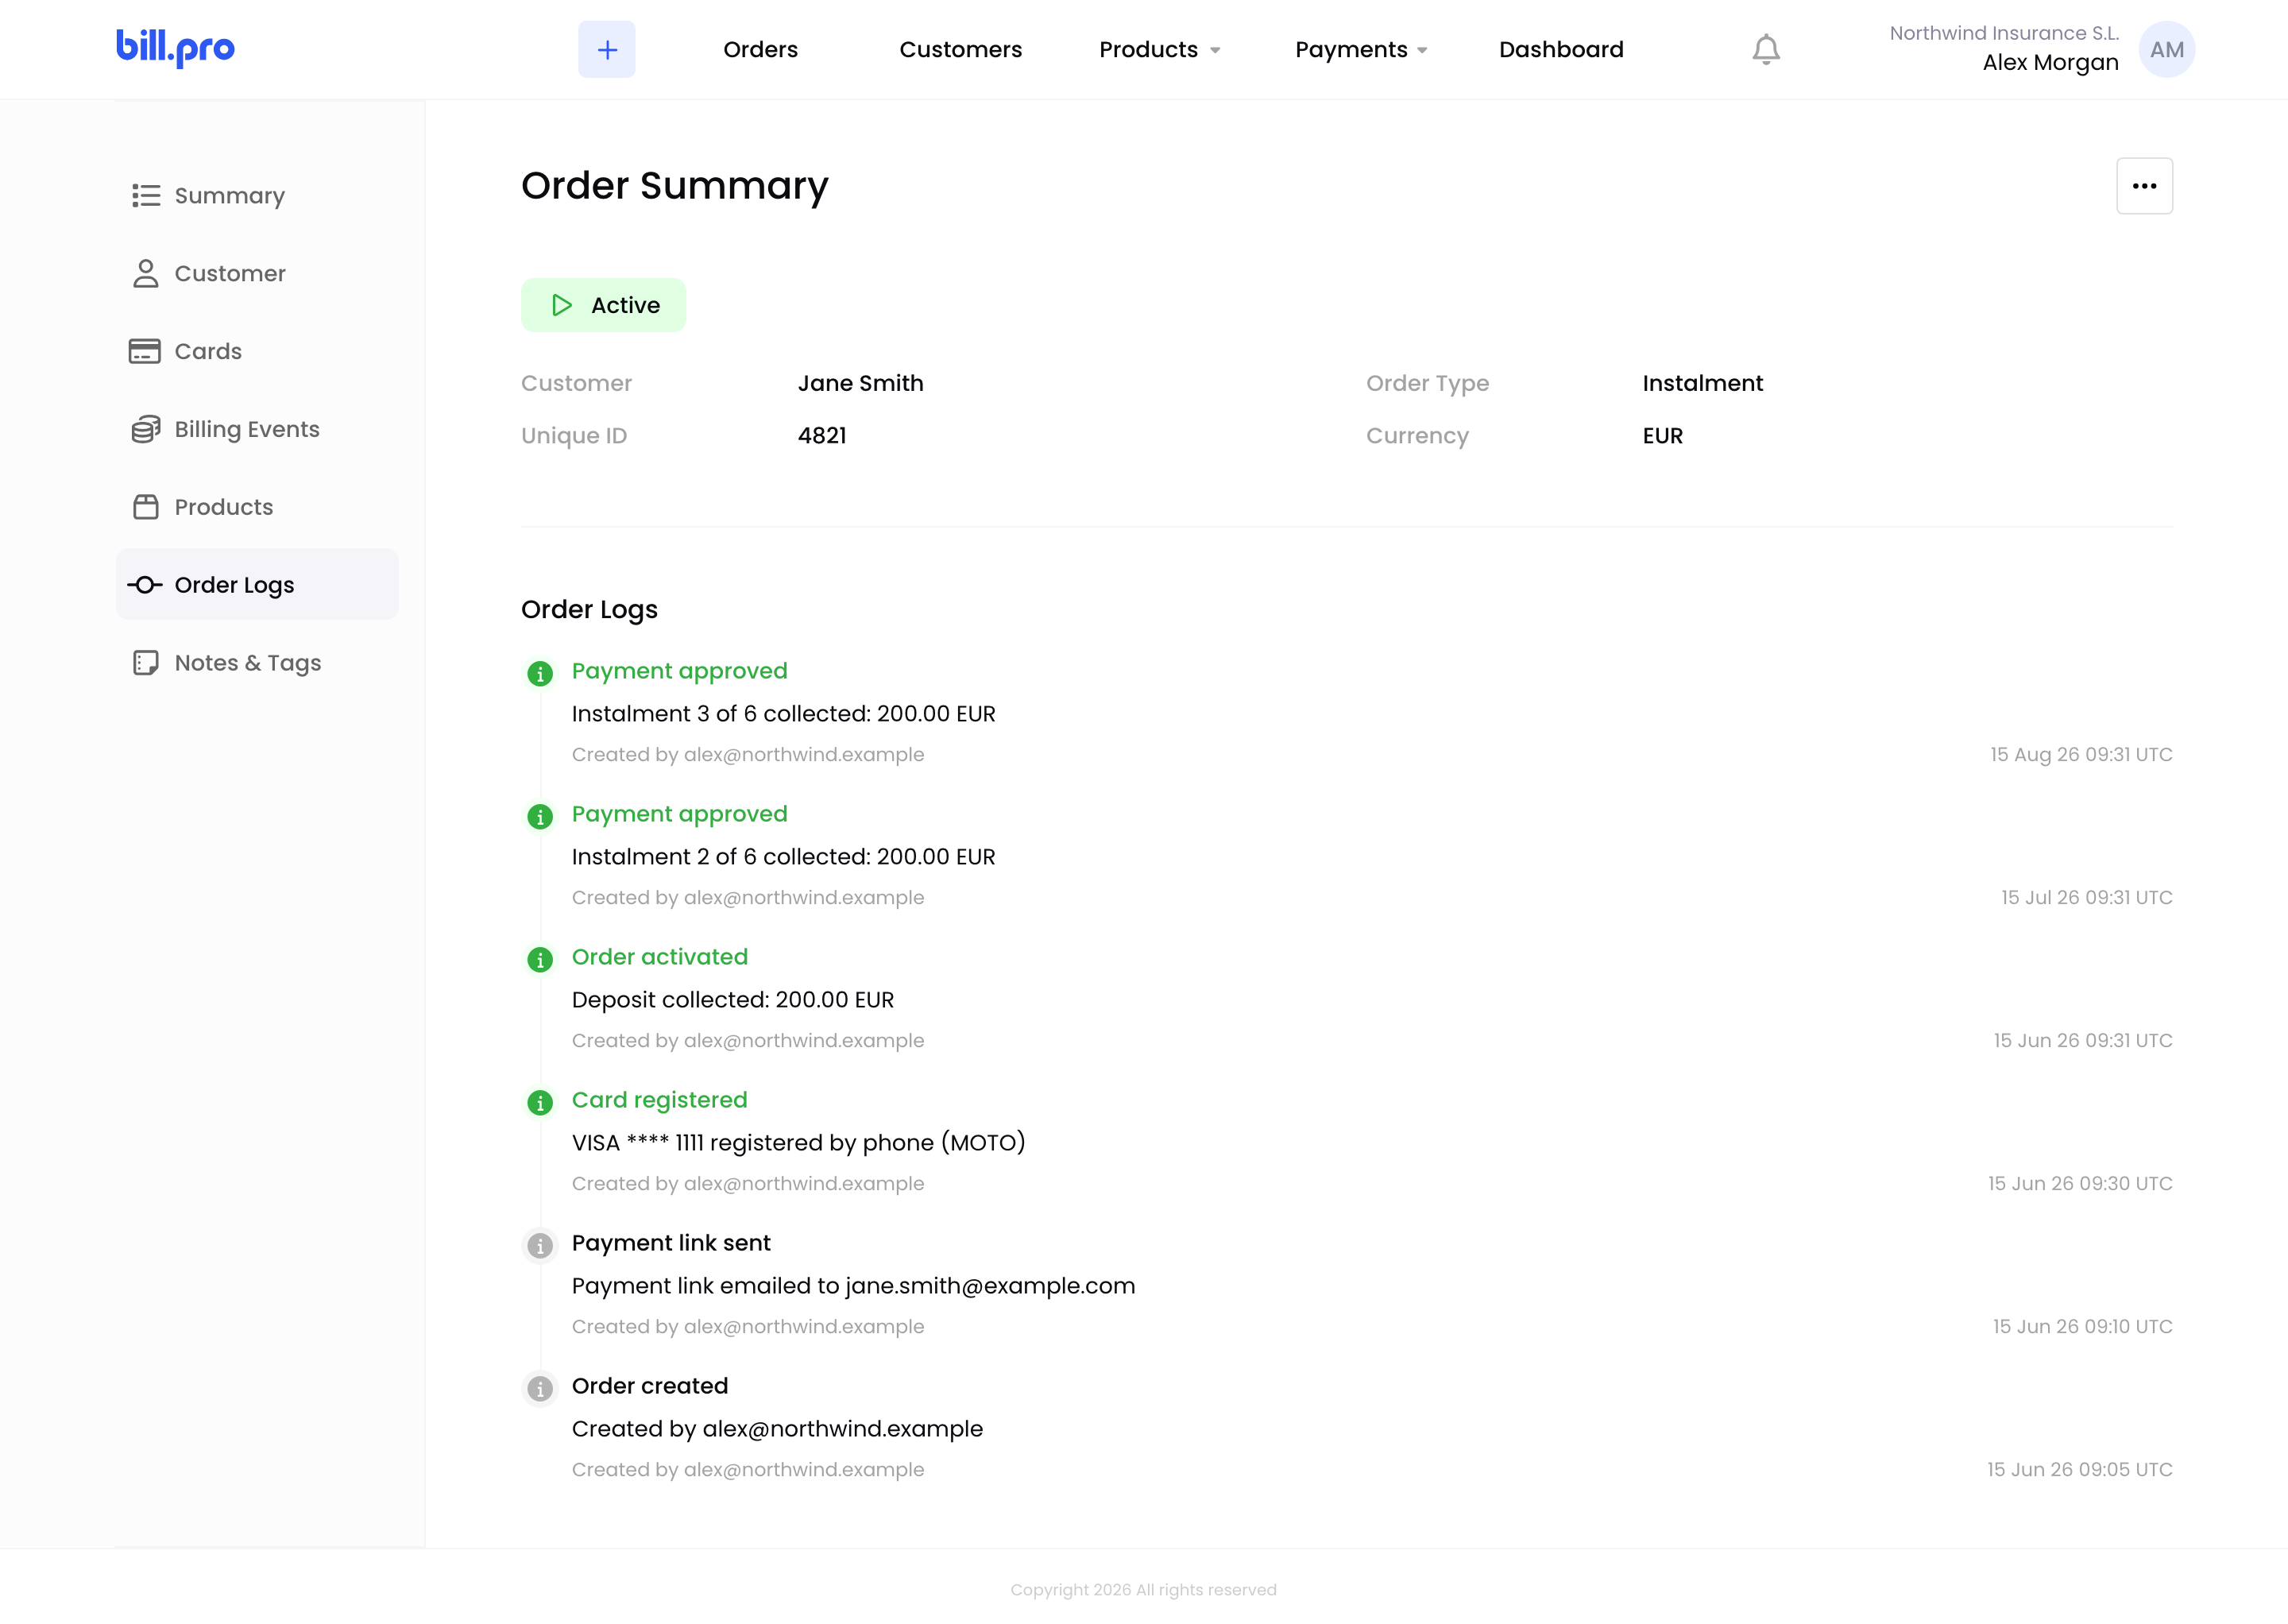Click the Cards credit card icon
Viewport: 2288px width, 1624px height.
coord(145,351)
